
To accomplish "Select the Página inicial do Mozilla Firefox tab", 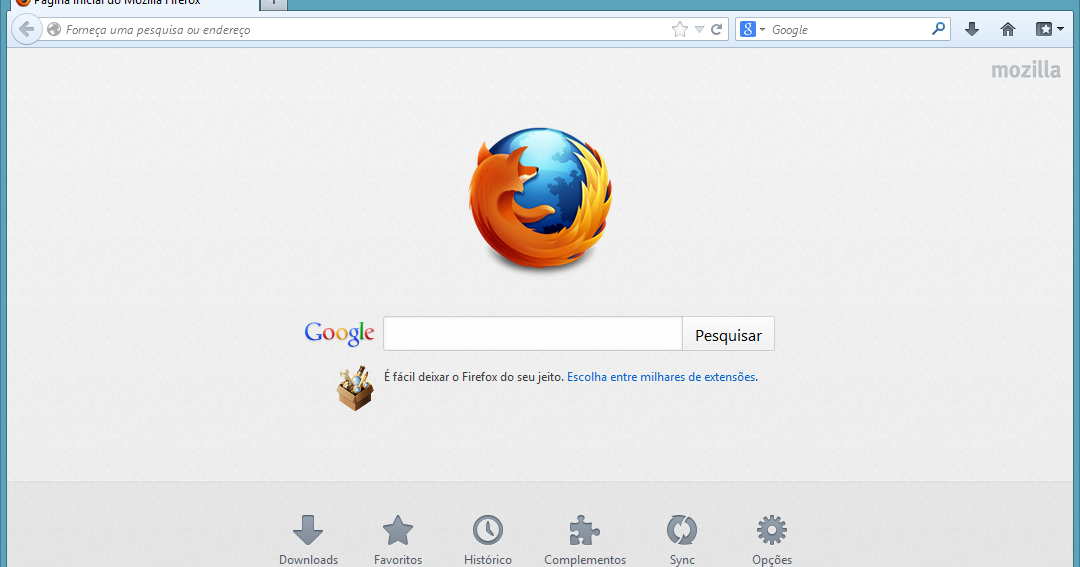I will [x=134, y=4].
